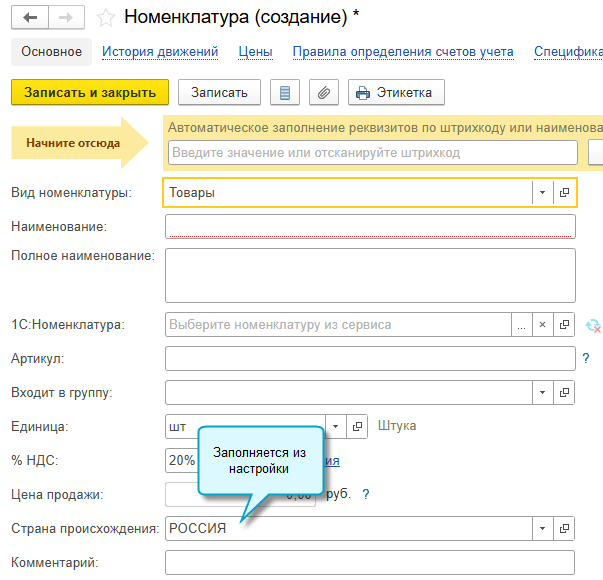Click into the Наименование input field
Viewport: 603px width, 580px height.
[x=370, y=226]
